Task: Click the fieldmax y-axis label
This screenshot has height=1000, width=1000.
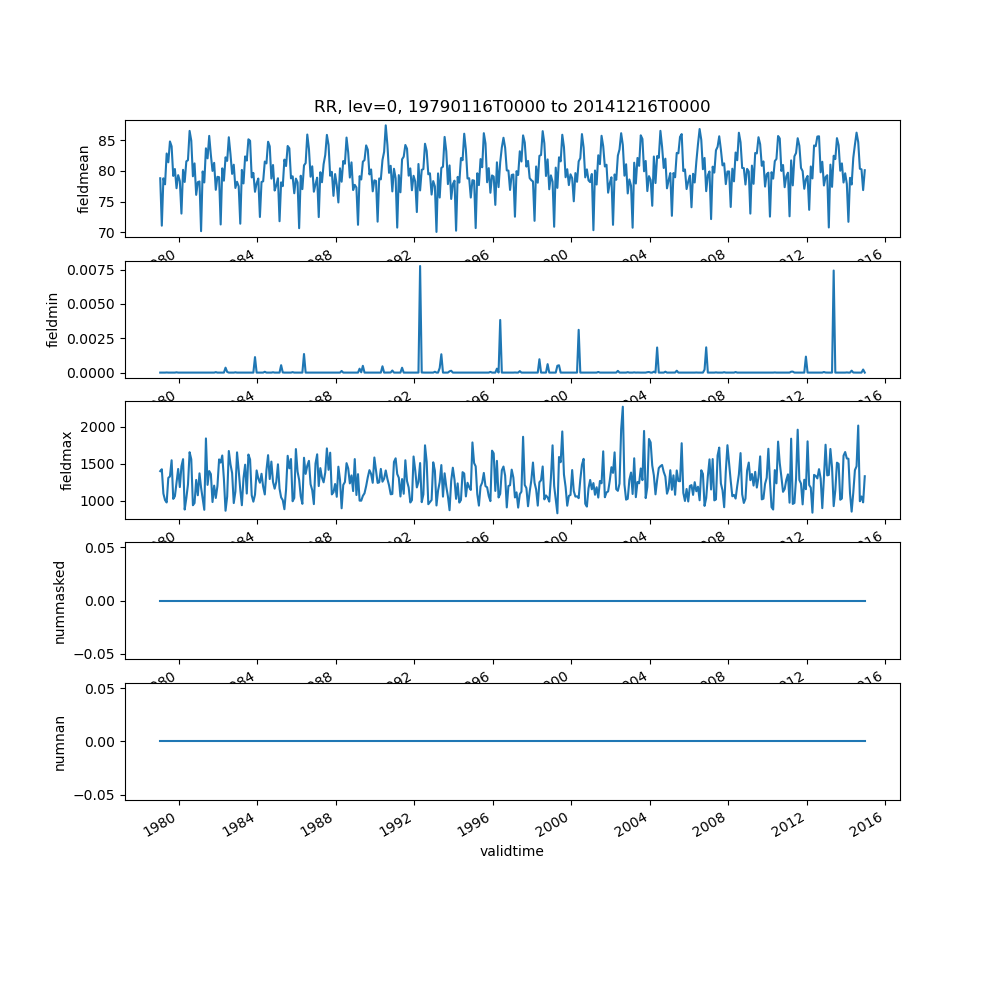Action: 67,460
